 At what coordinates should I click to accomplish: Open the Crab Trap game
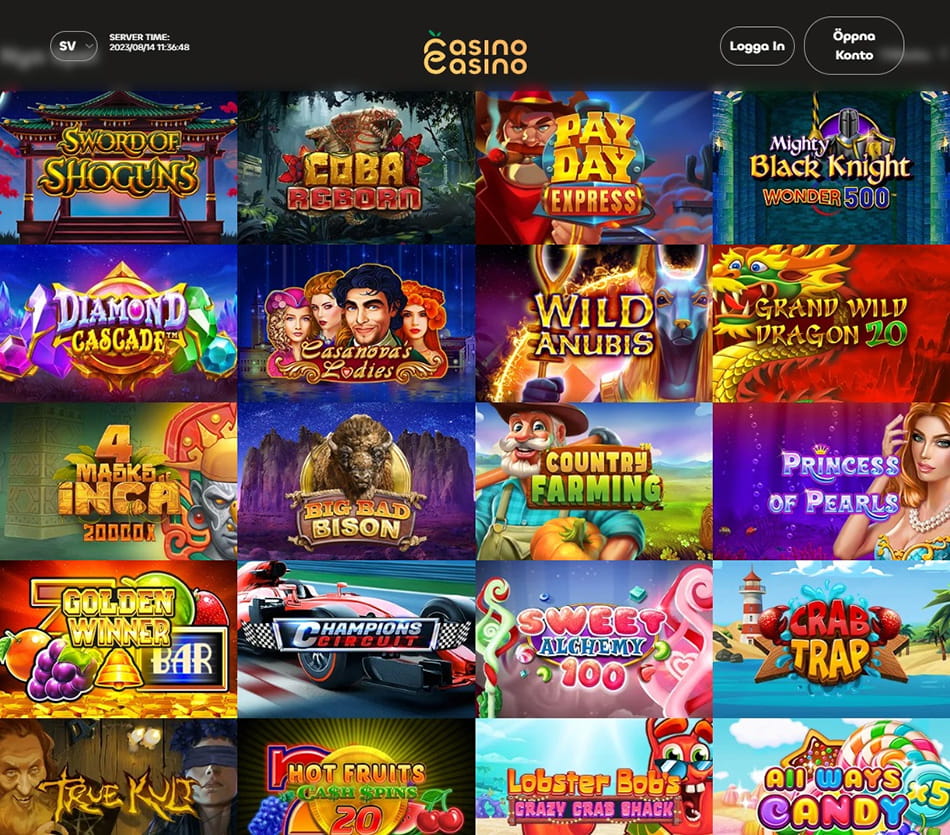pos(831,639)
